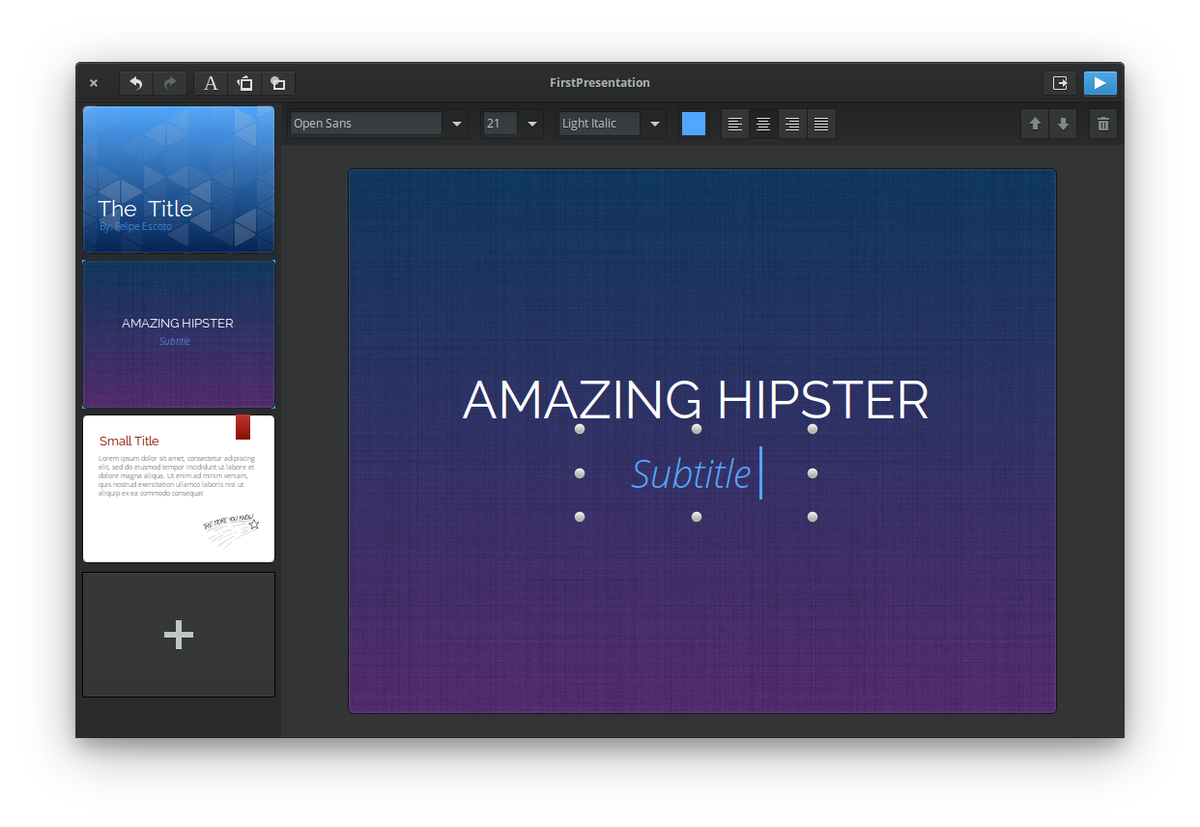The width and height of the screenshot is (1200, 827).
Task: Click the redo arrow button
Action: click(170, 83)
